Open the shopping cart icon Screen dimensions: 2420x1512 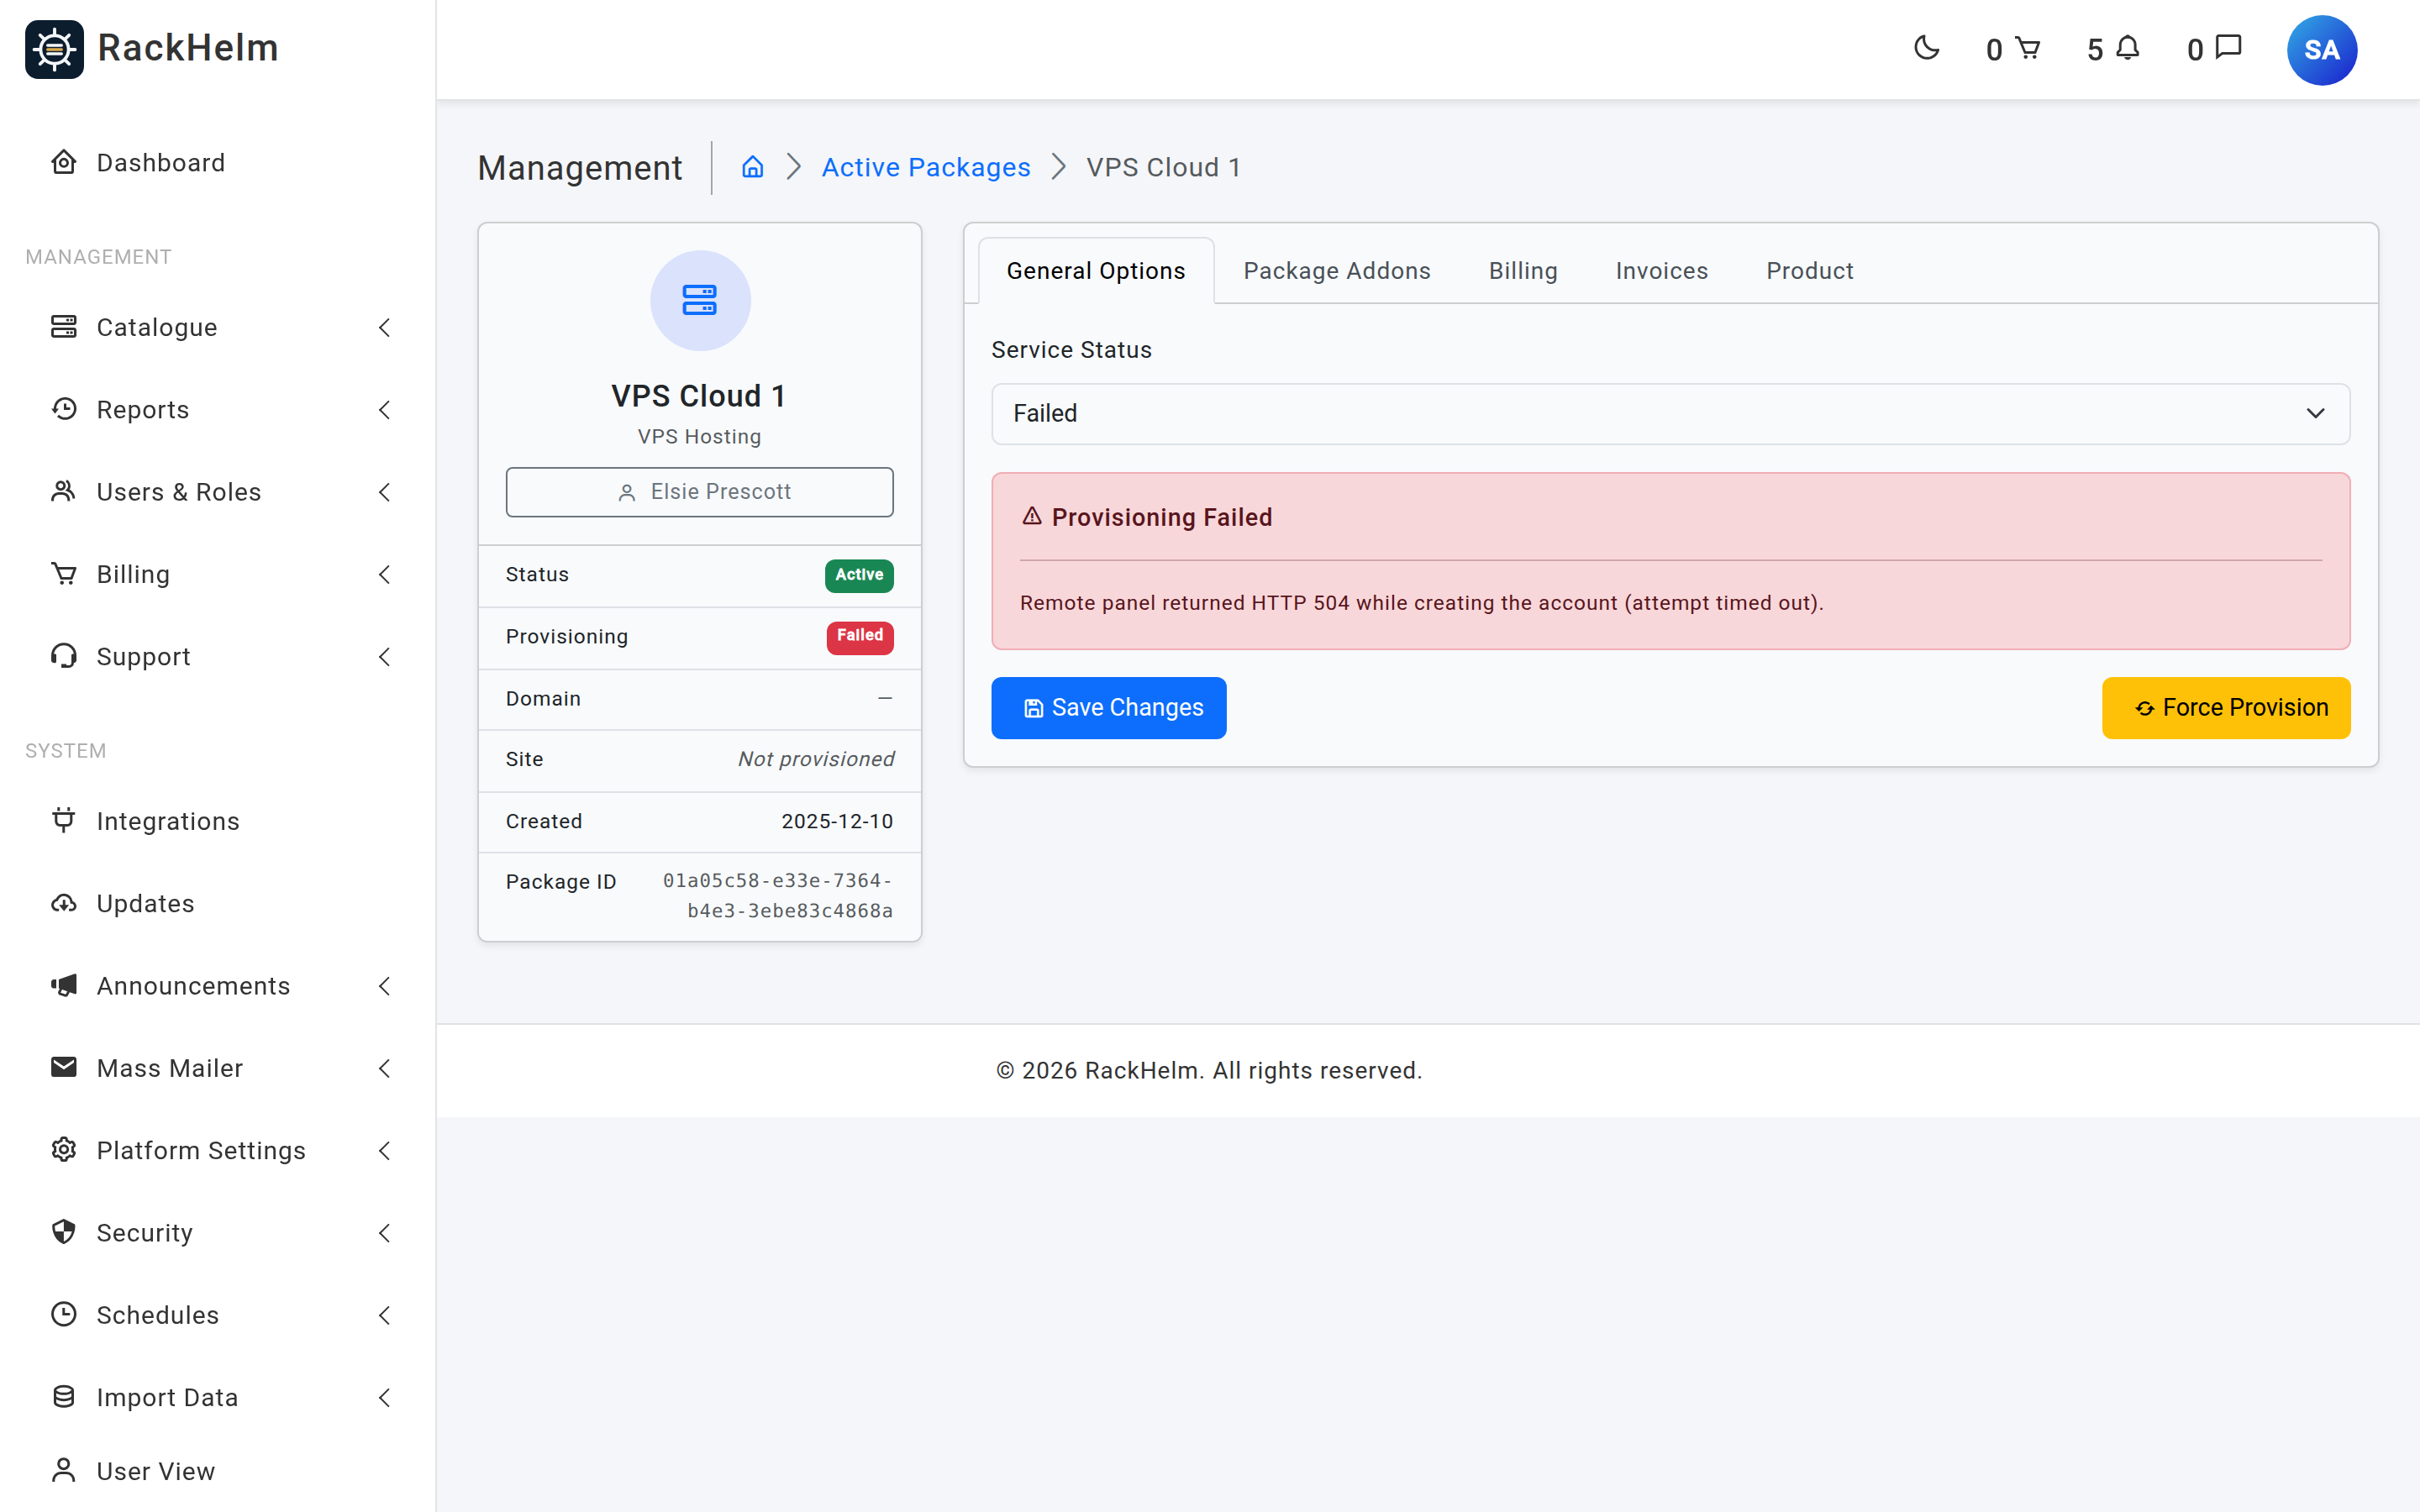[2027, 48]
